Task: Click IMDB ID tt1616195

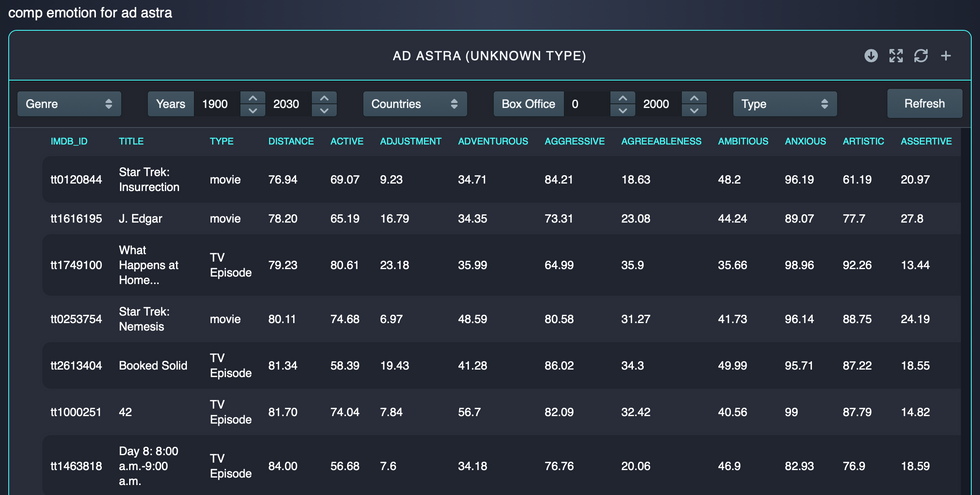Action: coord(76,219)
